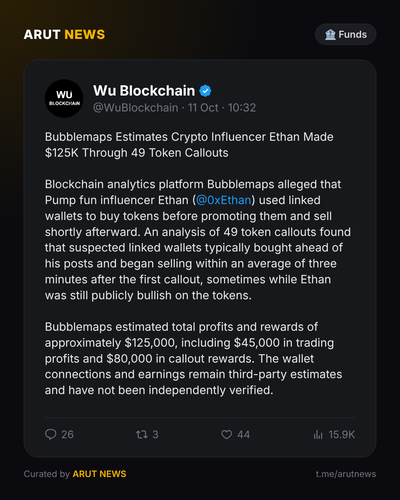Click the 11 Oct post date

tap(203, 108)
